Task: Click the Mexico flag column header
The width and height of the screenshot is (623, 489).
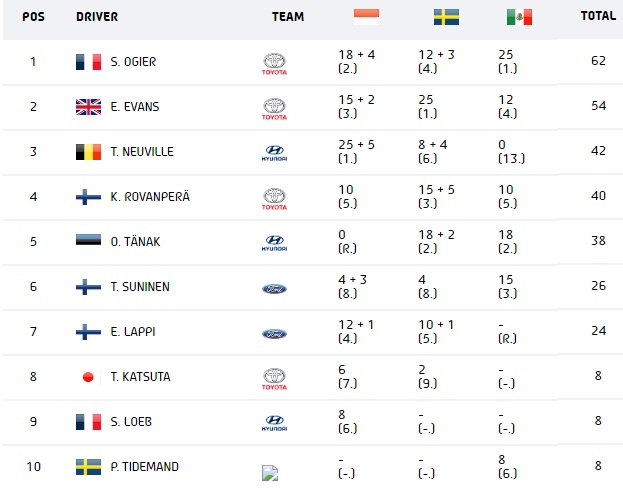Action: coord(519,17)
